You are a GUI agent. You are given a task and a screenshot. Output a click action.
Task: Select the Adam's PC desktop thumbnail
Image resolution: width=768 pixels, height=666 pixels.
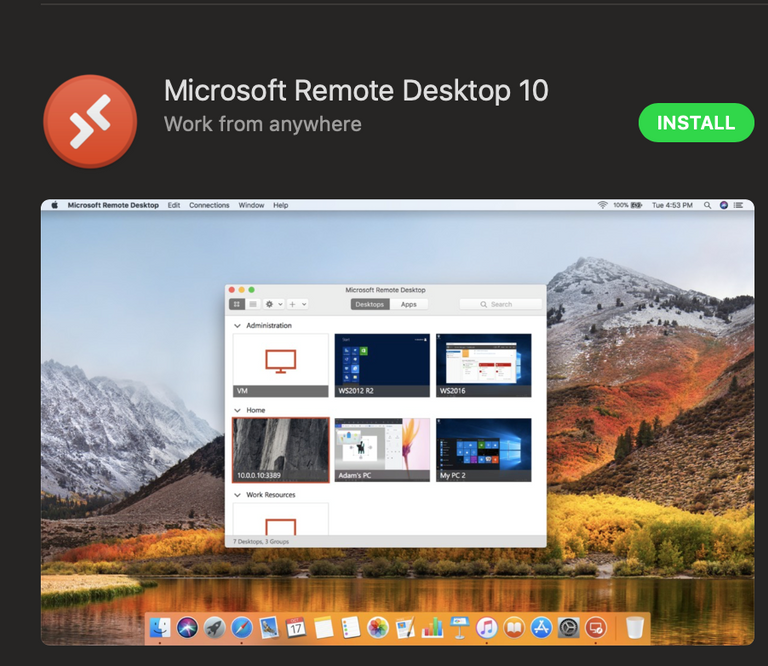click(x=382, y=450)
